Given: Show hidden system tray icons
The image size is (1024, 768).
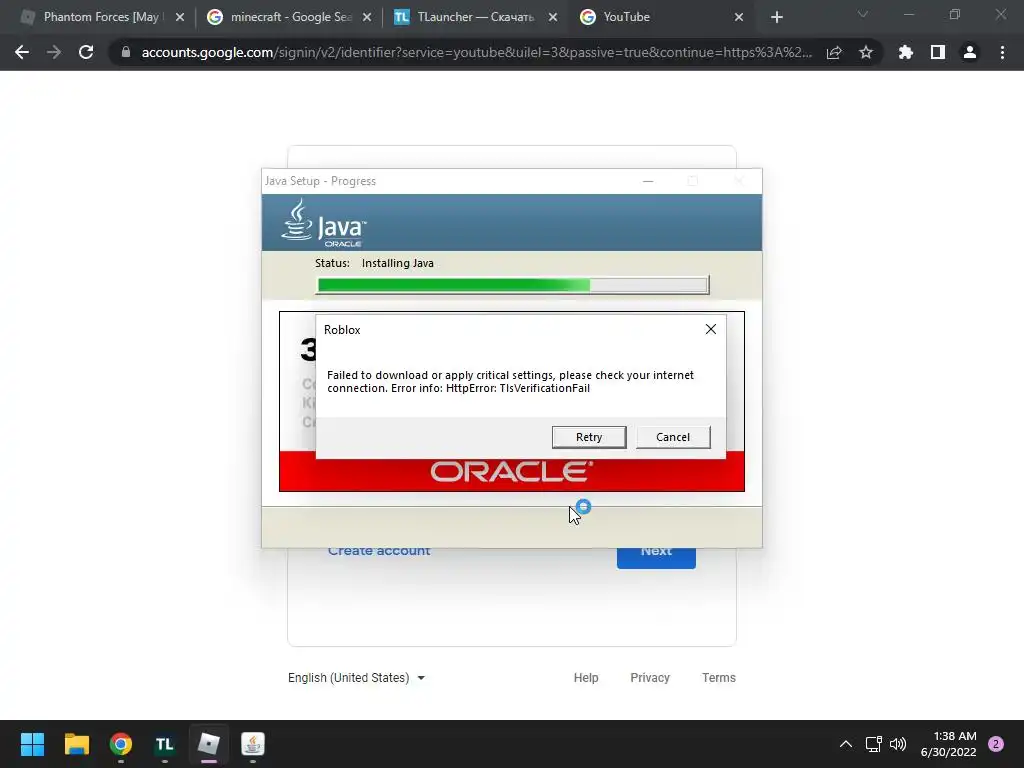Looking at the screenshot, I should (x=846, y=744).
